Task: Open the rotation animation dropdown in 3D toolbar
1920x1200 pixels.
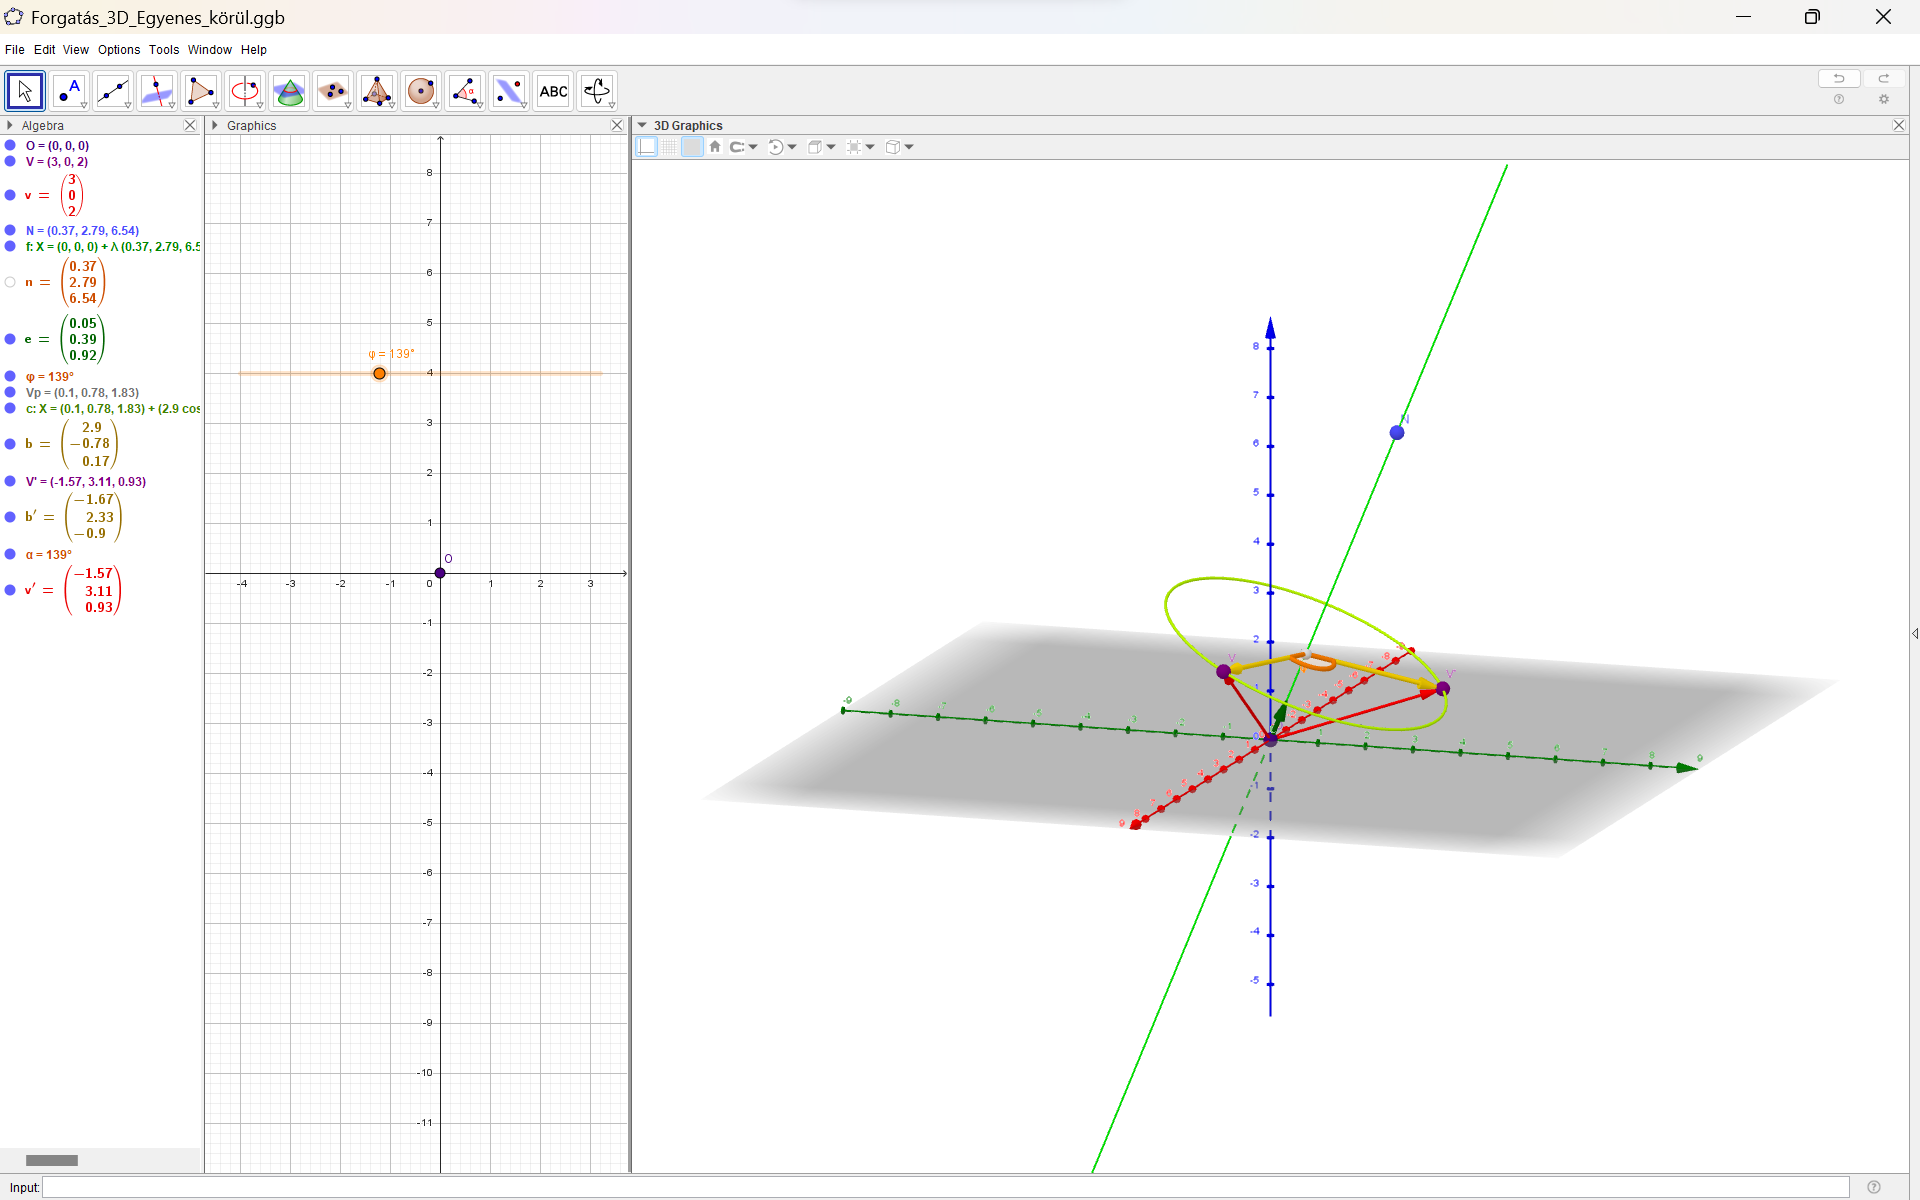Action: coord(792,147)
